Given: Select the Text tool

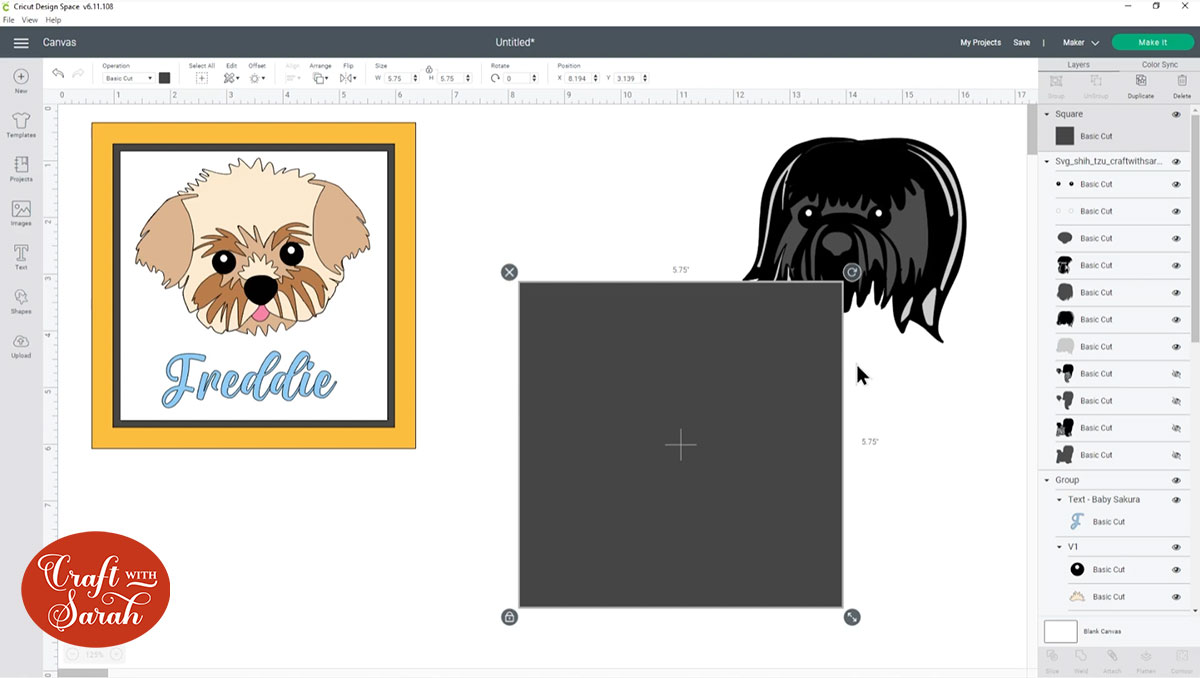Looking at the screenshot, I should (x=20, y=256).
